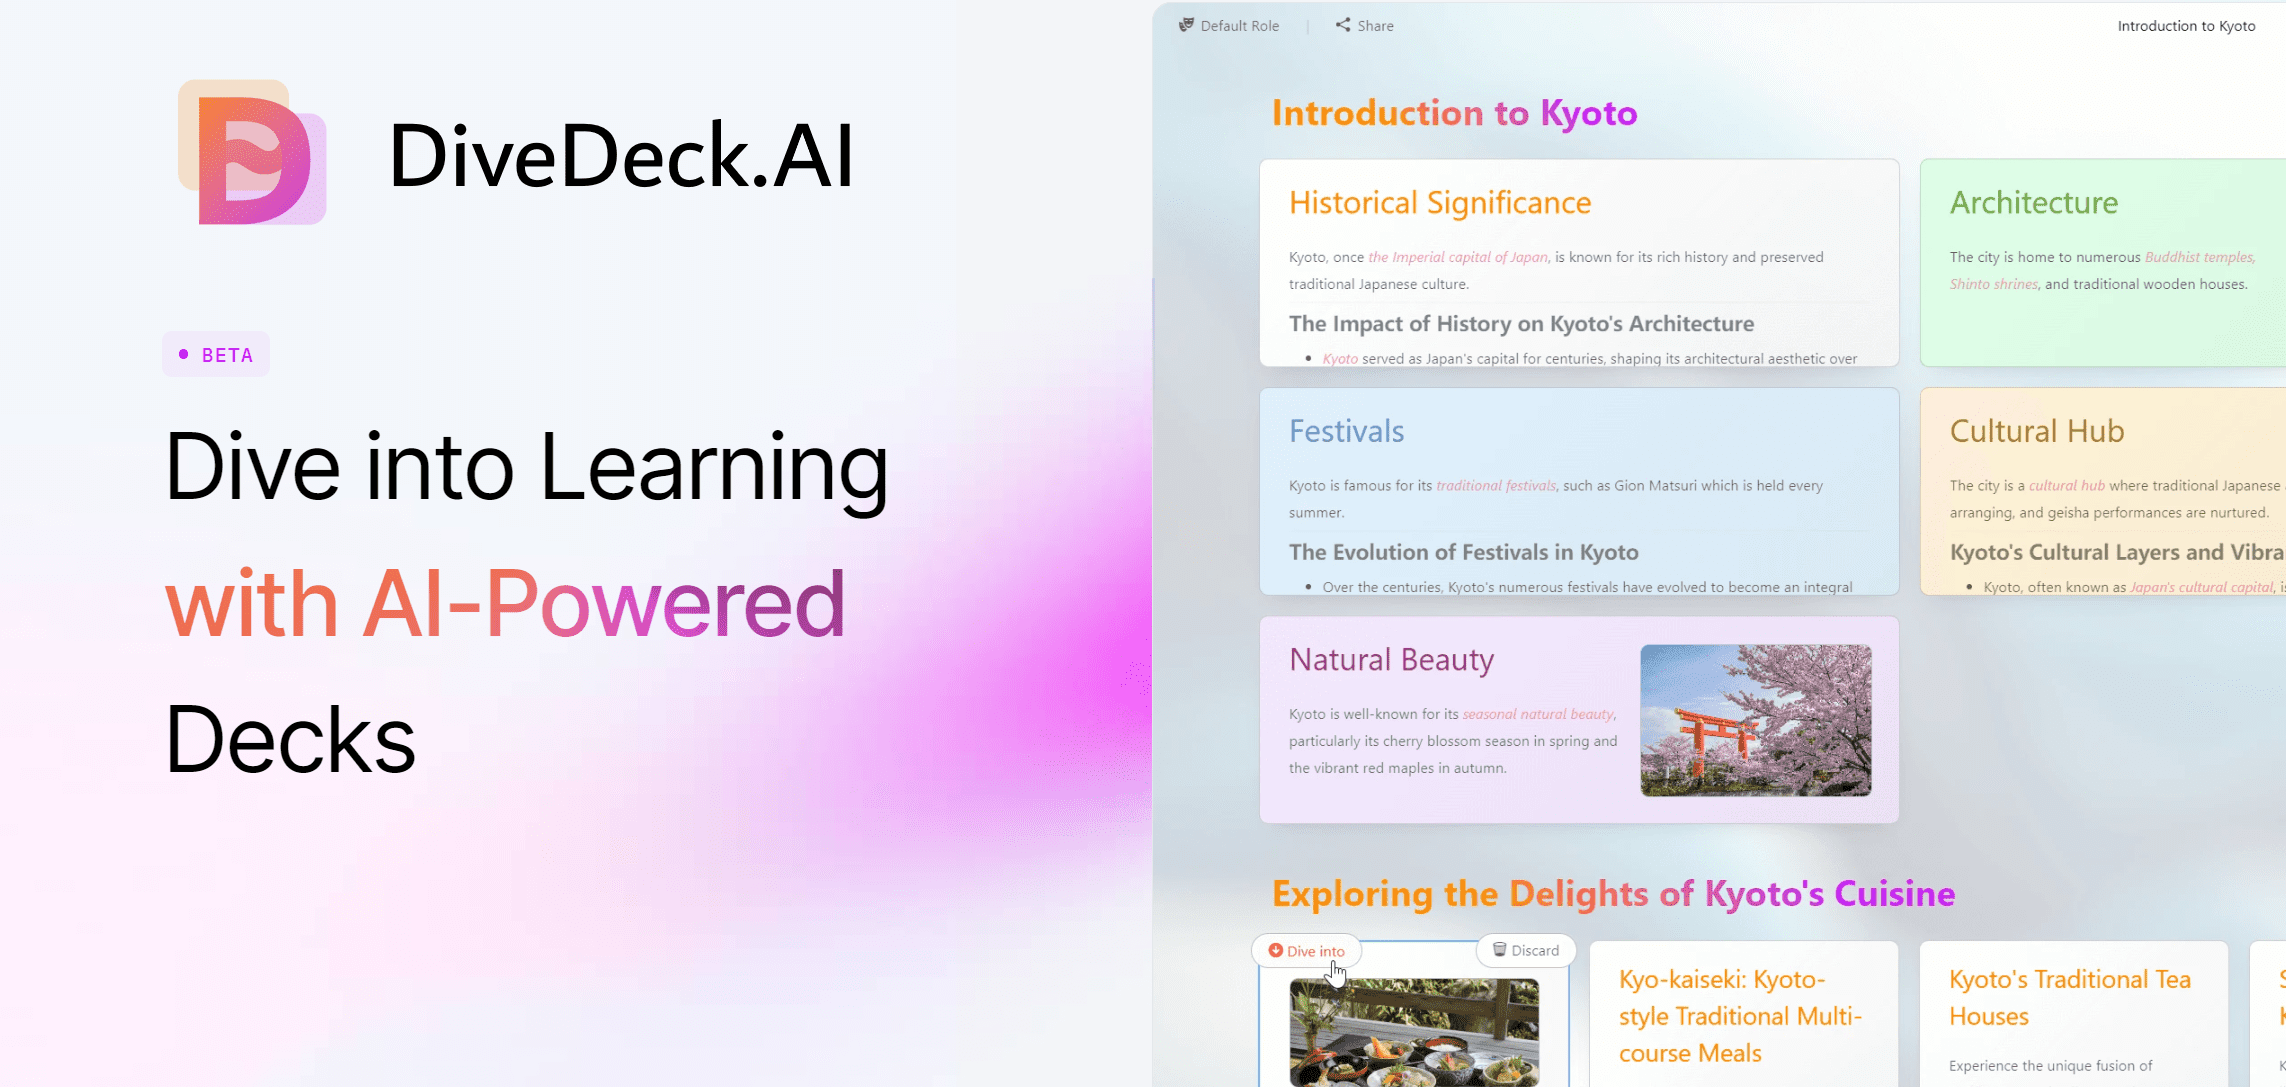Click the DiveDeck.AI logo mark

click(252, 152)
